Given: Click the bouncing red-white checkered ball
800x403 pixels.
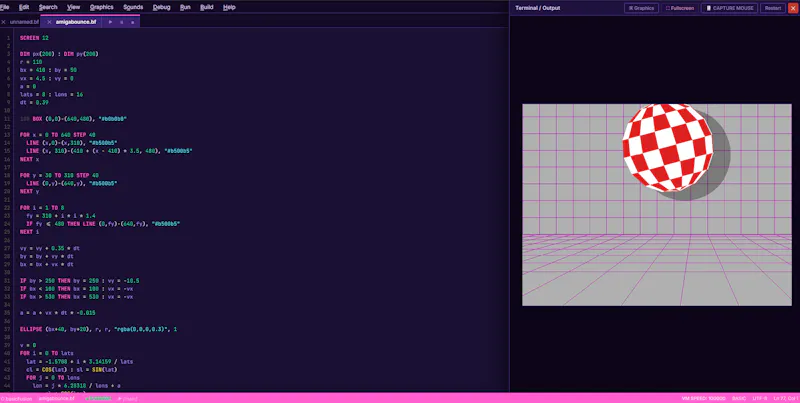Looking at the screenshot, I should tap(667, 147).
